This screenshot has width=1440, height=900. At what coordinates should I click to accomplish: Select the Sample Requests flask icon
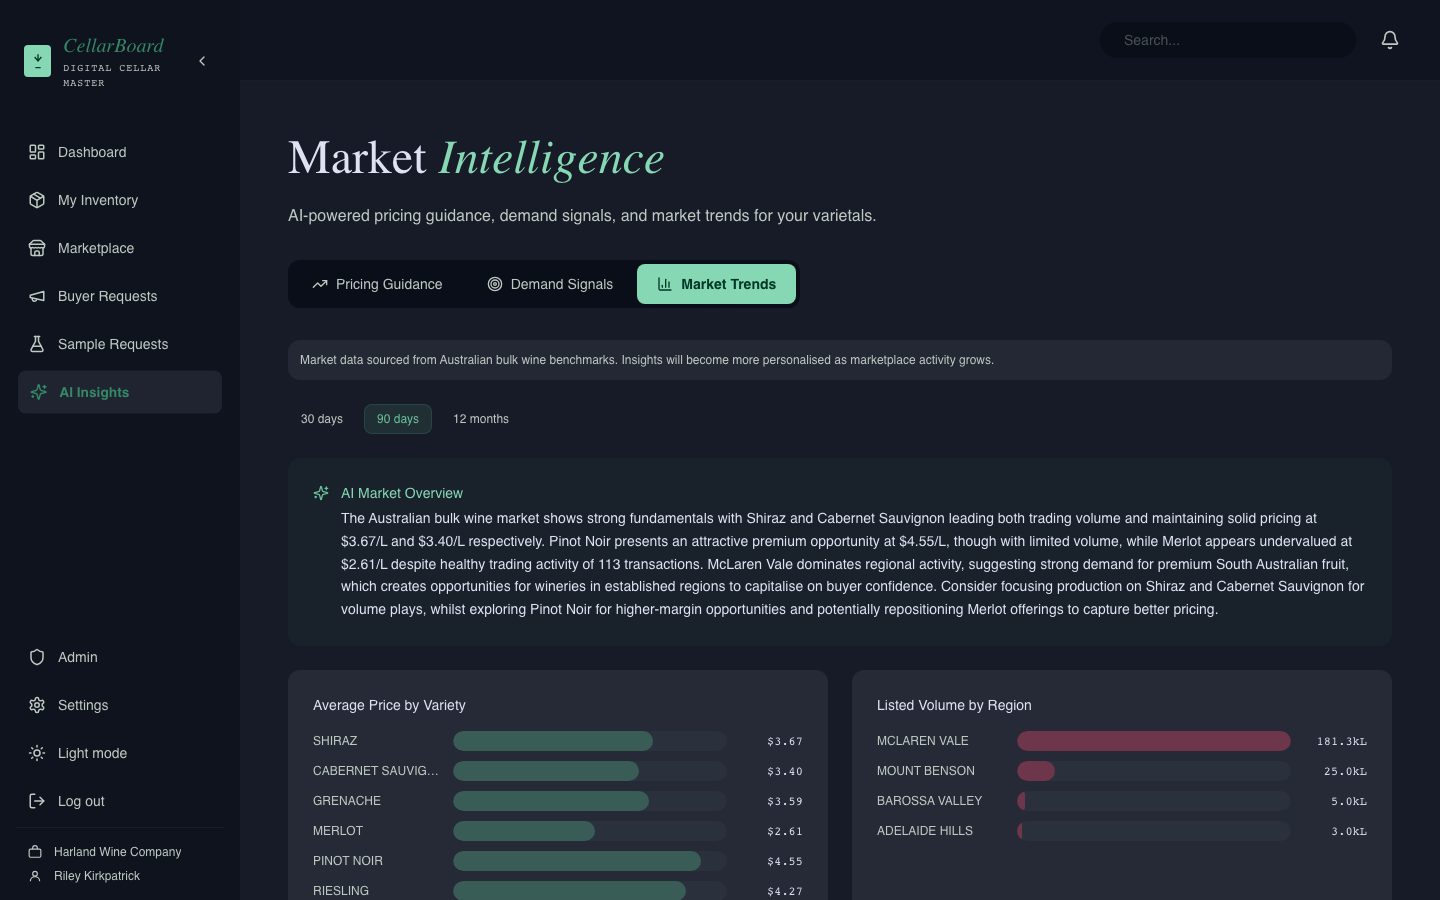coord(37,344)
